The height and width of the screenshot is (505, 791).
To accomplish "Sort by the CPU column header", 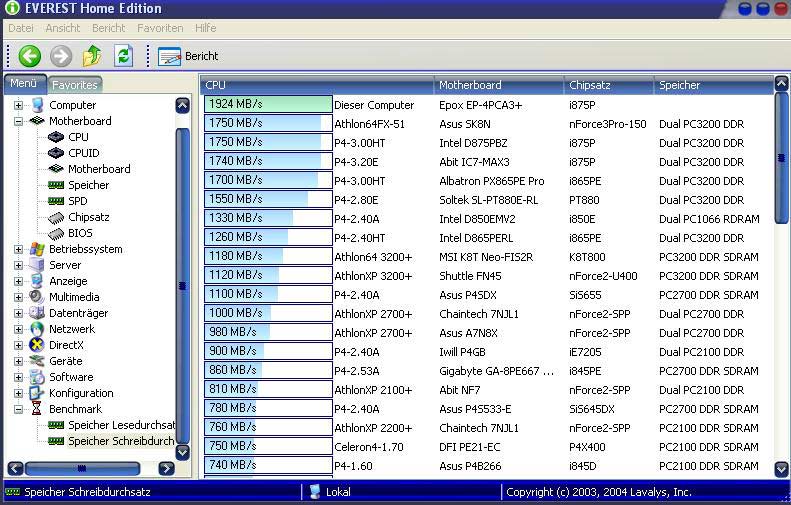I will 317,85.
